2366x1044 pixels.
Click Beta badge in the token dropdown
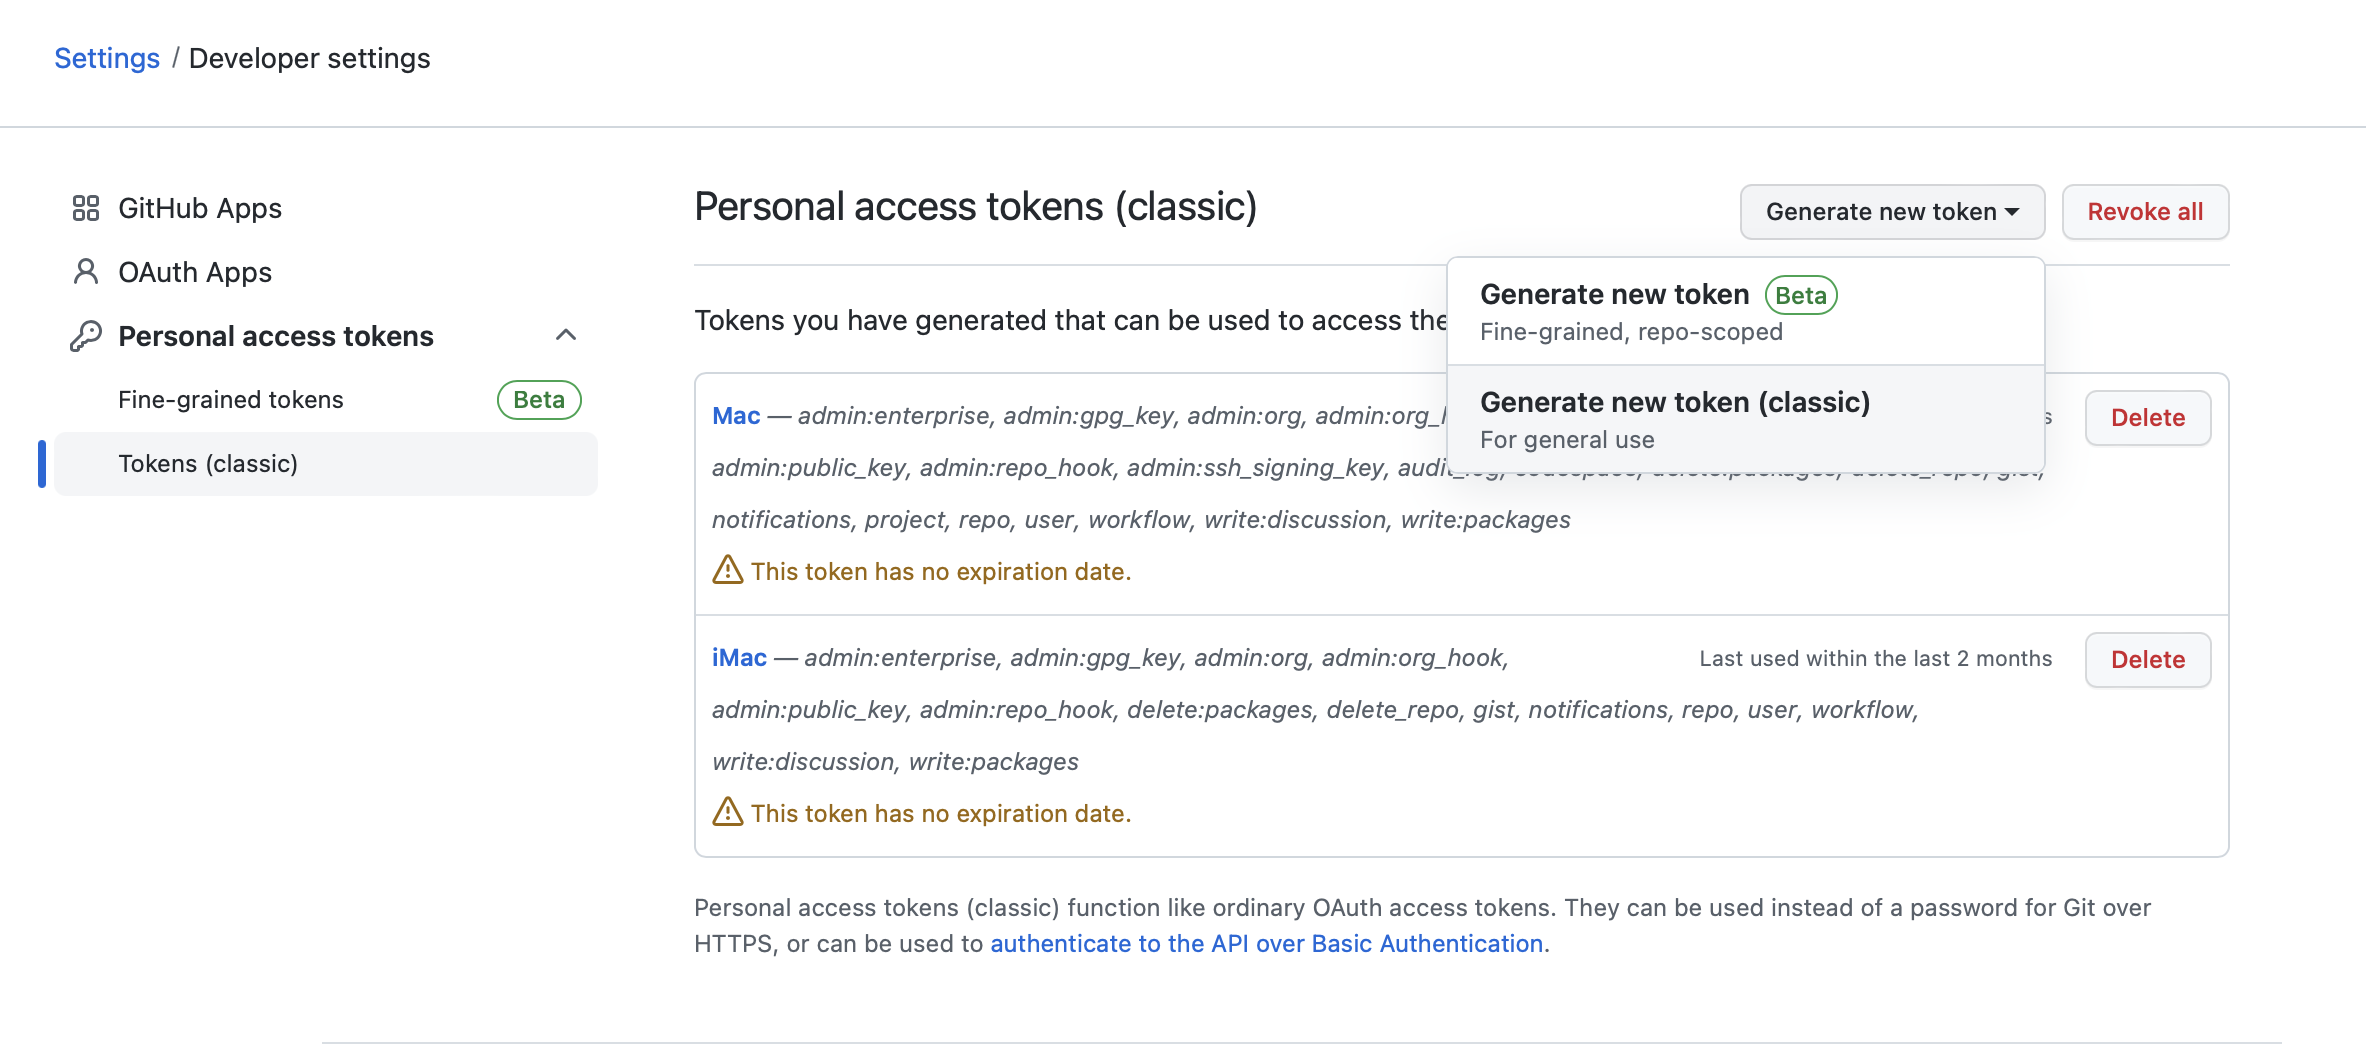tap(1800, 295)
